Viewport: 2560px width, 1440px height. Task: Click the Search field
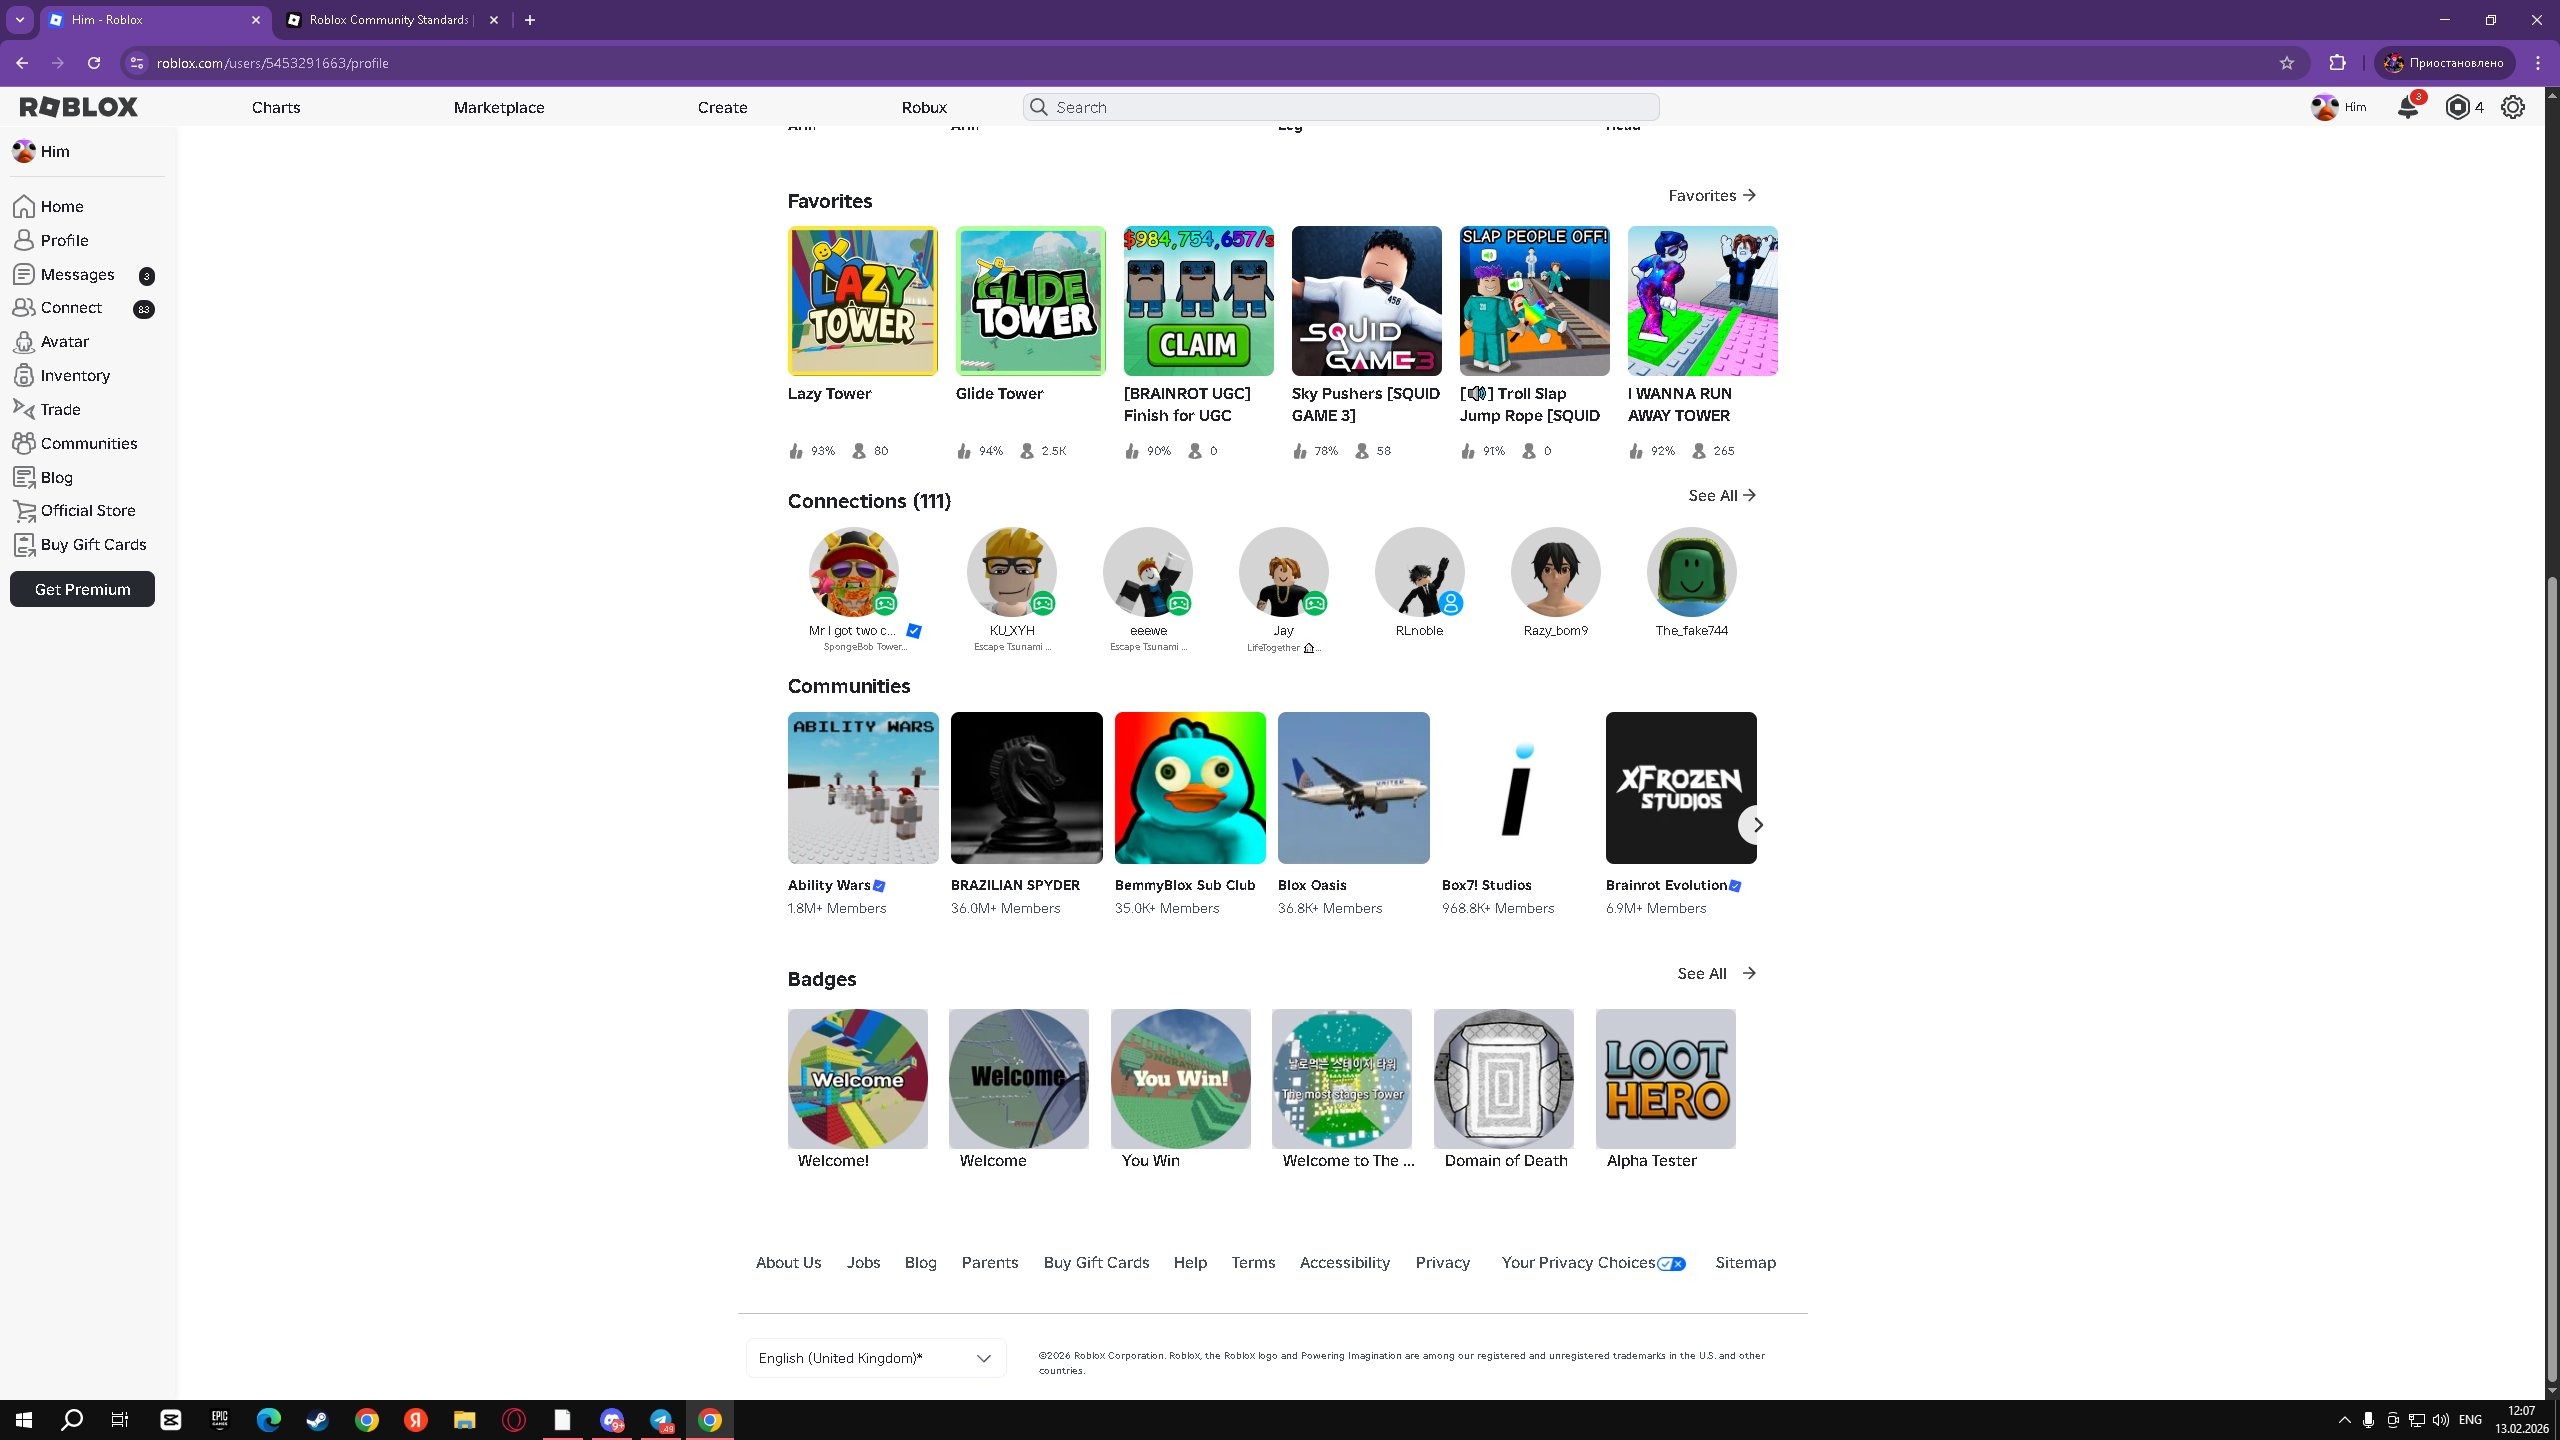(1341, 107)
